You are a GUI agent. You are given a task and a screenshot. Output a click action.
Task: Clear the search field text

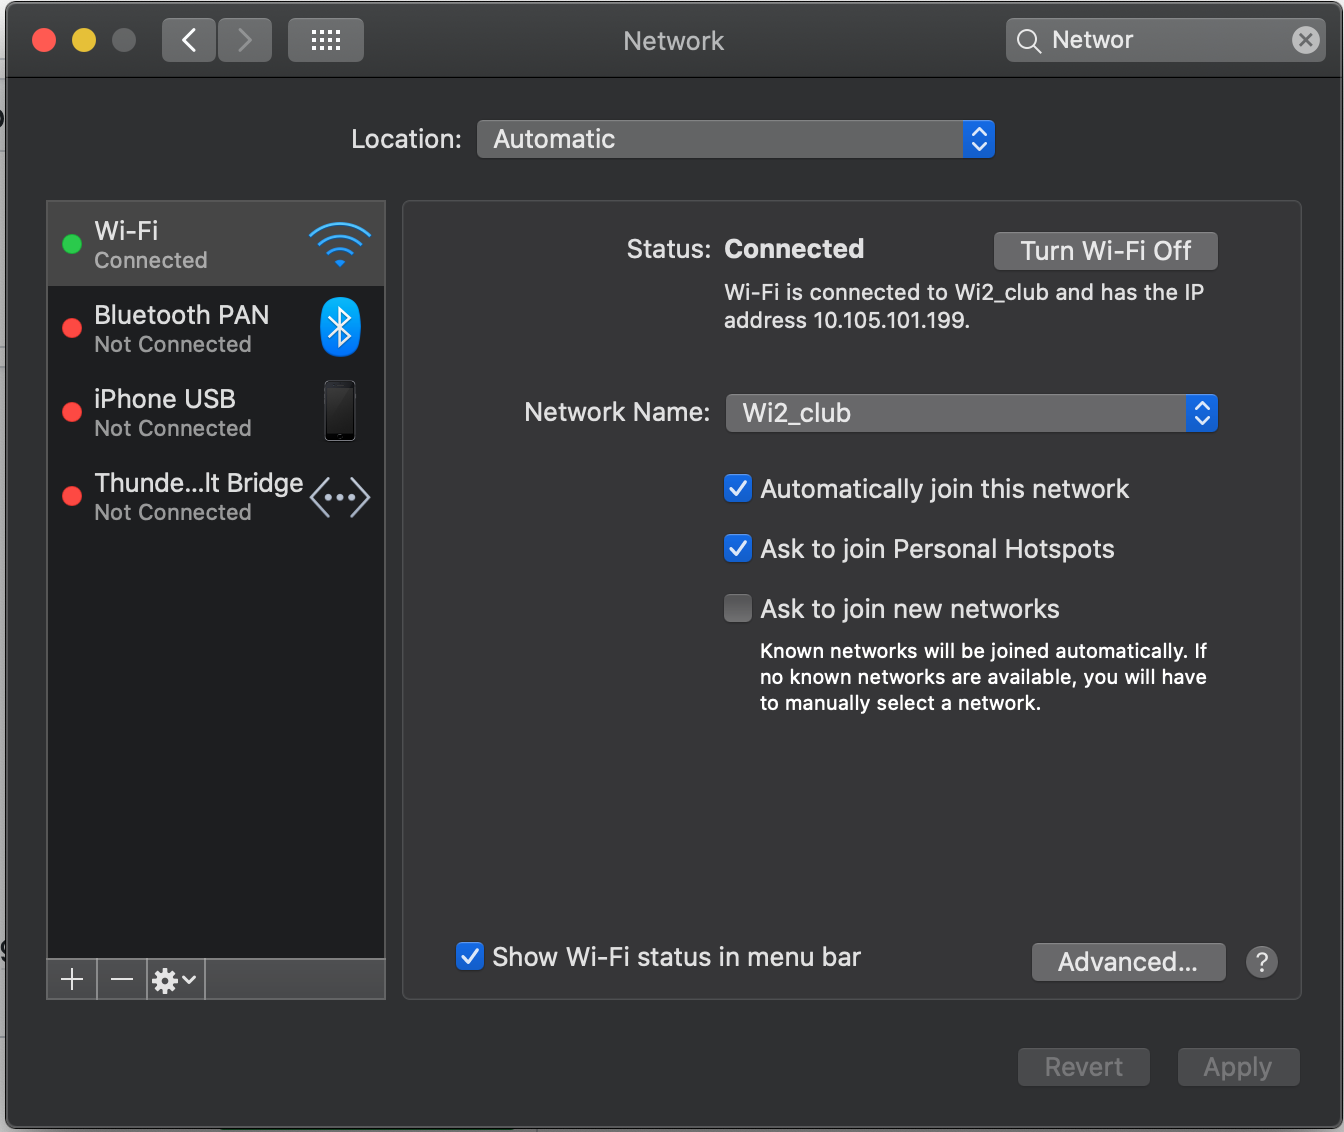coord(1305,40)
